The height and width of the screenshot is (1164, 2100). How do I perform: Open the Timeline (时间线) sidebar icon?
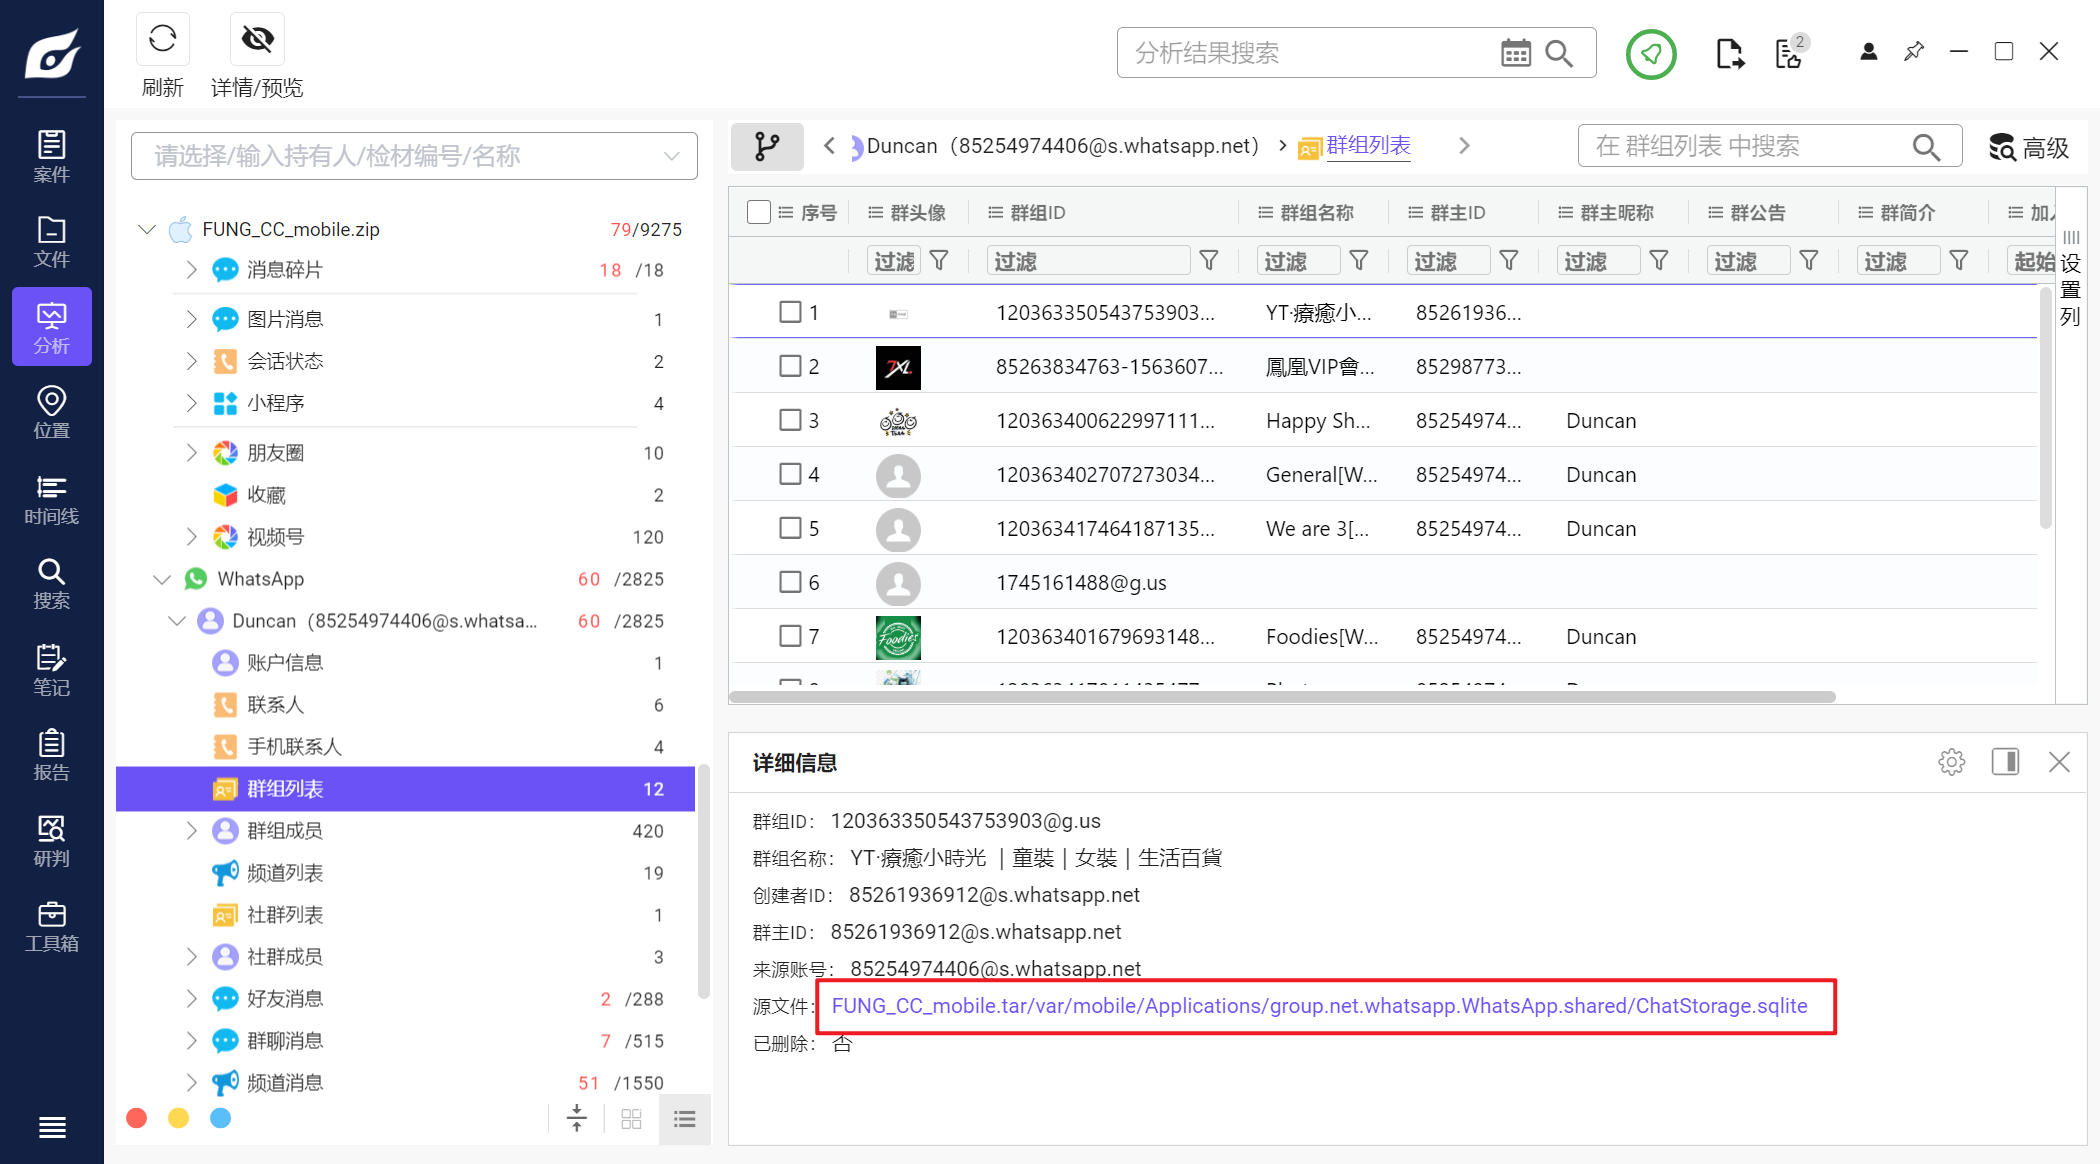click(x=51, y=498)
